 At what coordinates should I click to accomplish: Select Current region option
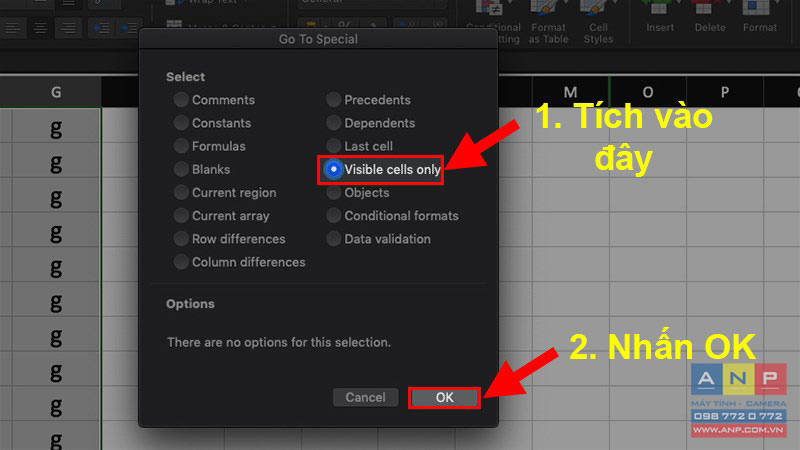click(x=181, y=192)
